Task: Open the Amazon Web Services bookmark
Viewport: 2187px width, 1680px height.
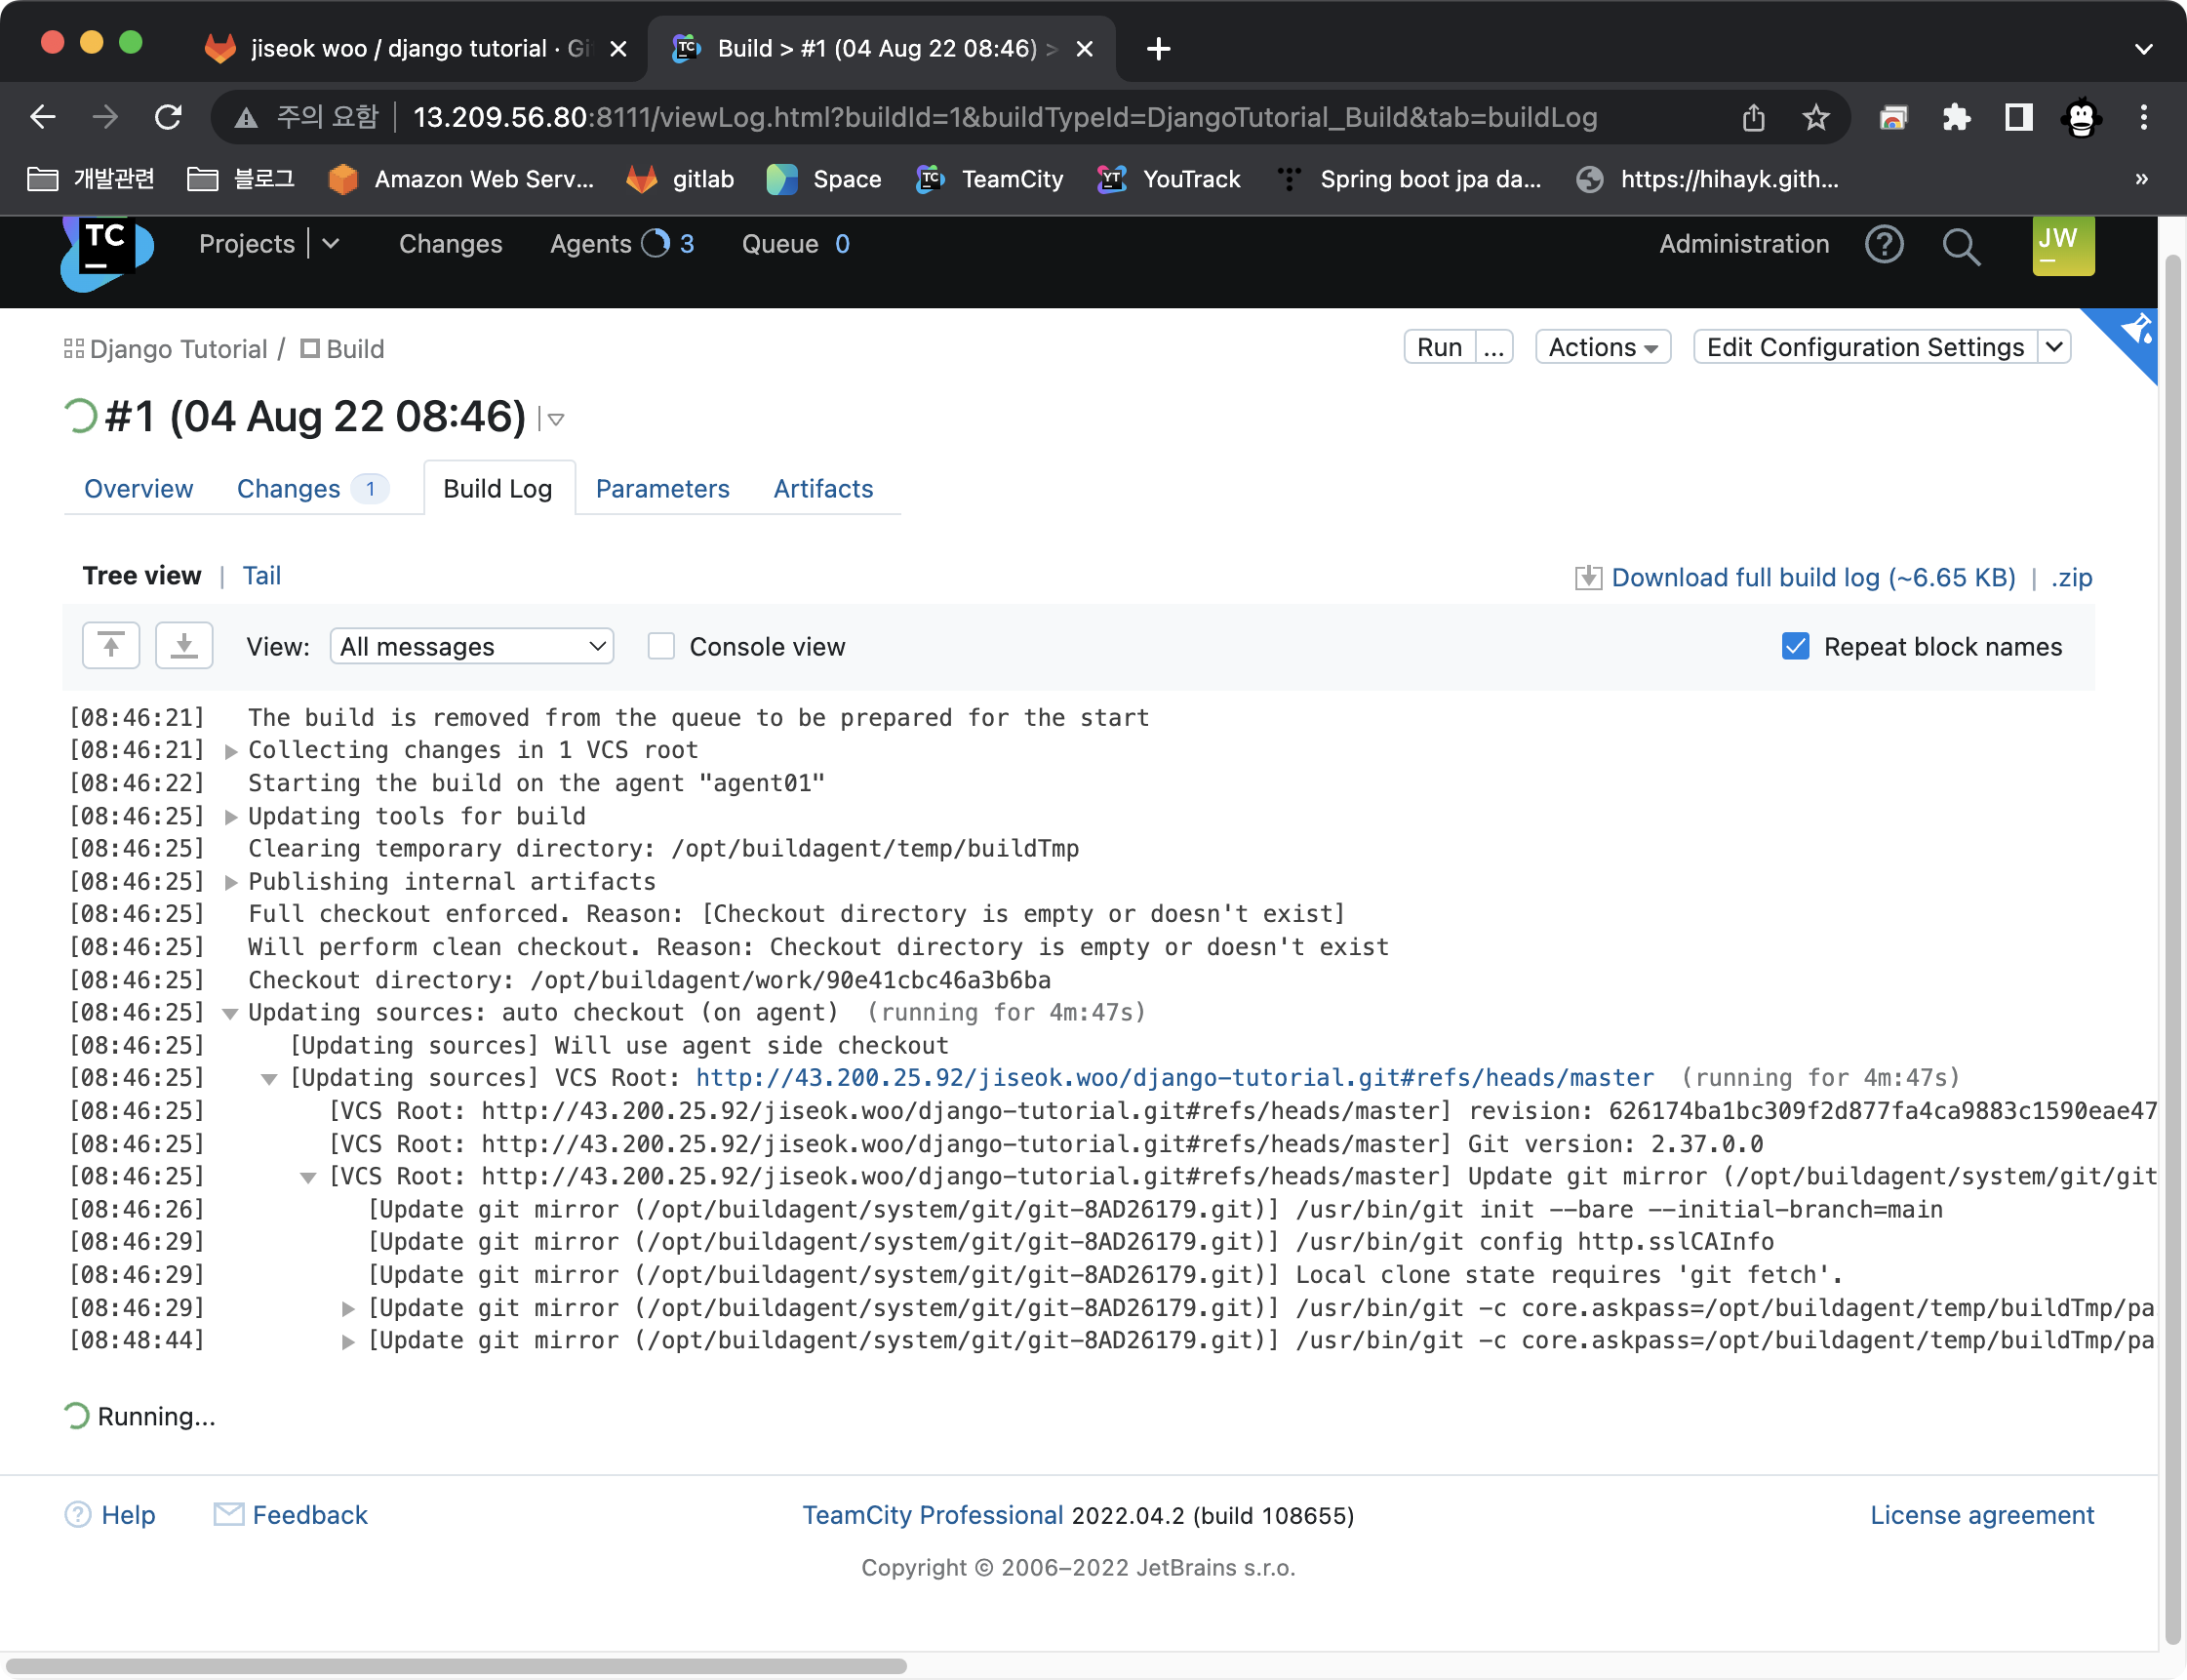Action: pos(461,179)
